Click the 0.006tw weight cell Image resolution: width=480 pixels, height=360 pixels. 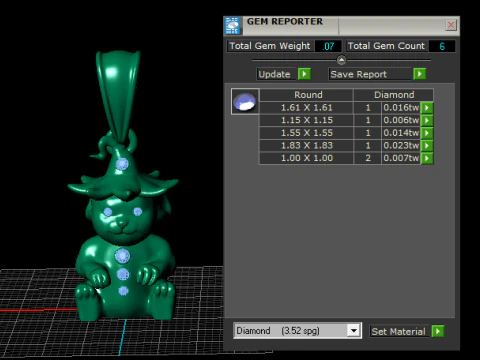point(401,120)
